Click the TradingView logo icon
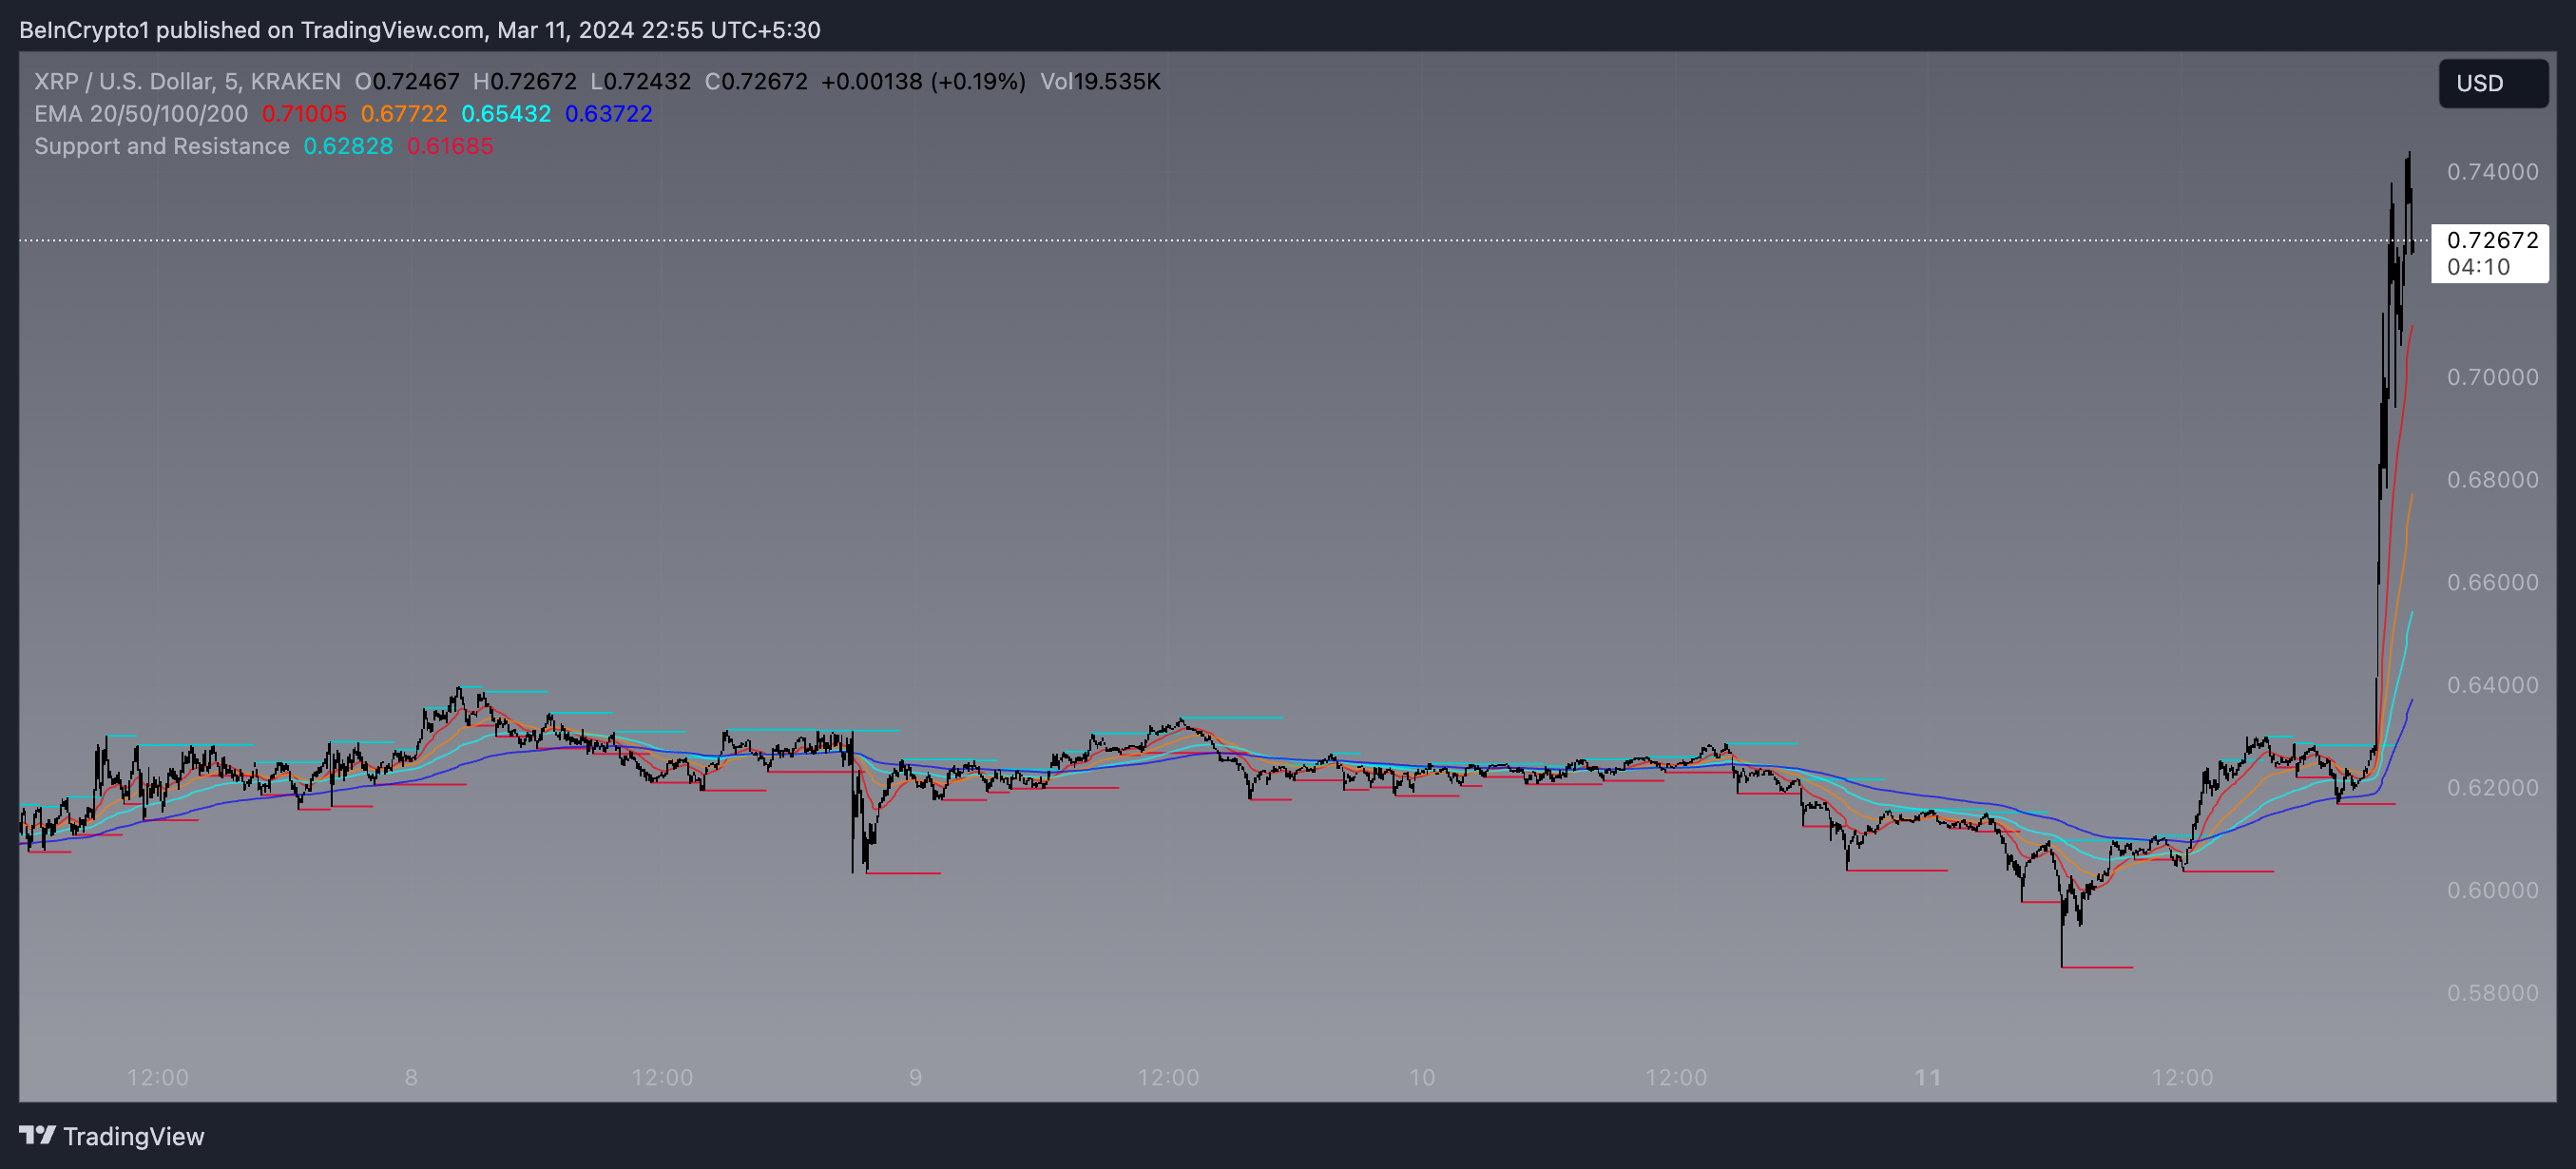The height and width of the screenshot is (1169, 2576). pyautogui.click(x=37, y=1135)
